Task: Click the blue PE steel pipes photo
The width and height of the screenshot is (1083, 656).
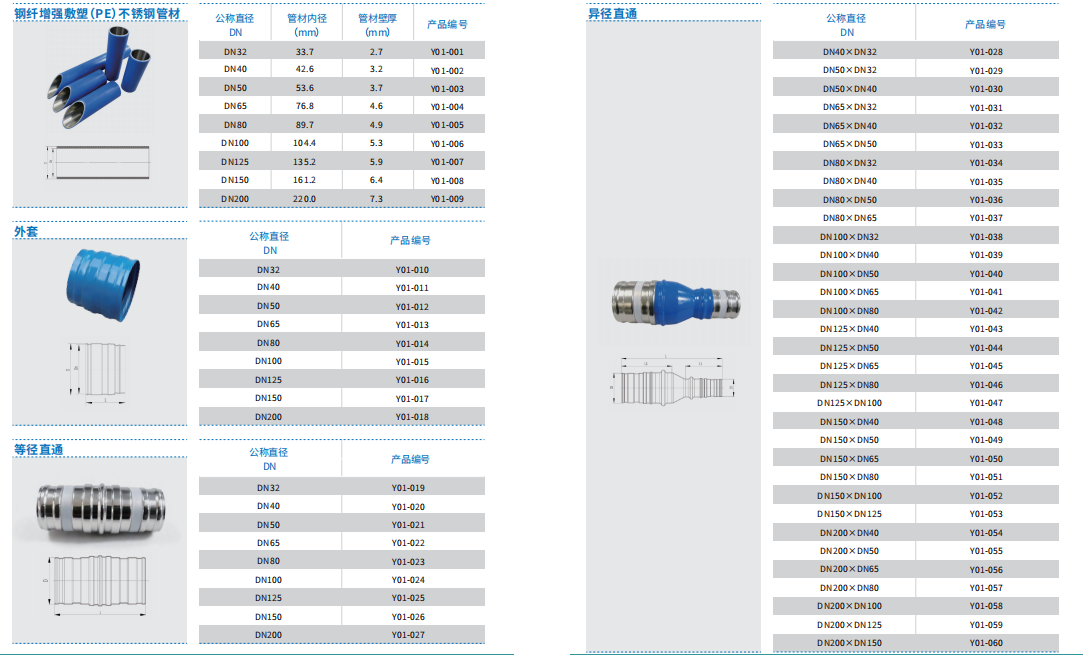Action: [98, 77]
